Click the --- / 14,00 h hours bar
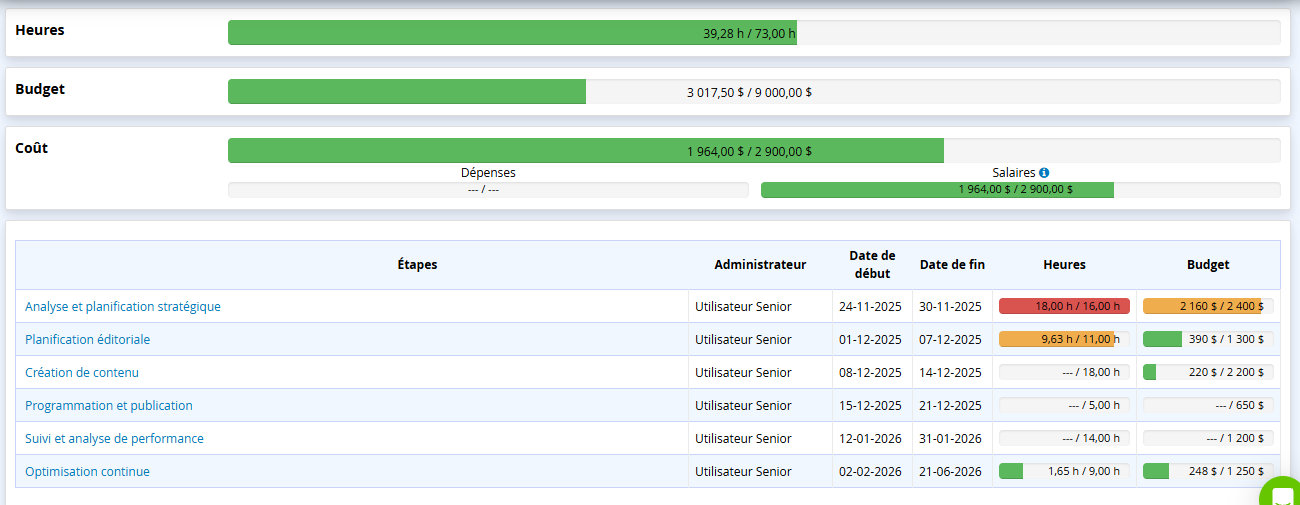This screenshot has height=505, width=1300. (x=1064, y=439)
